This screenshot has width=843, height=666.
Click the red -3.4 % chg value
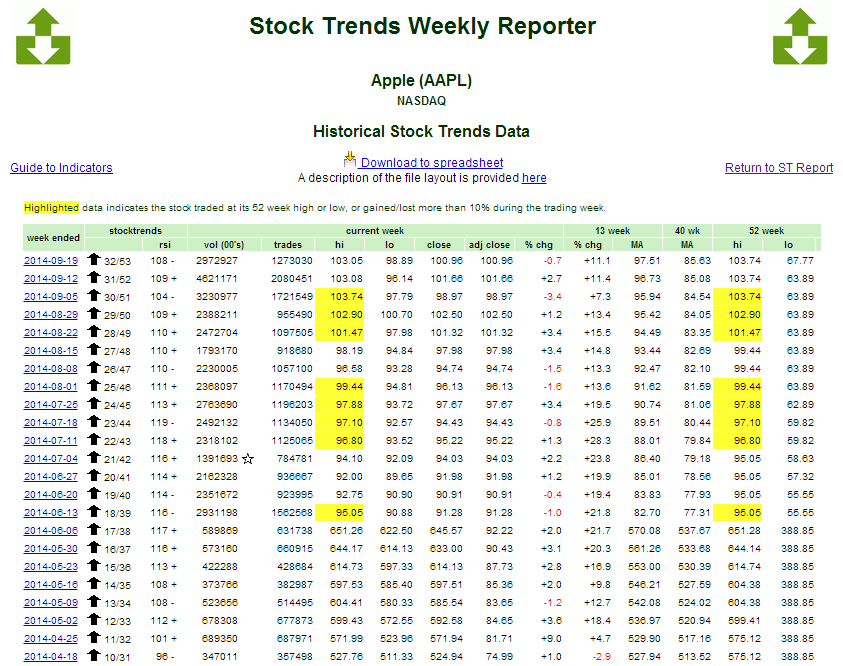[553, 297]
